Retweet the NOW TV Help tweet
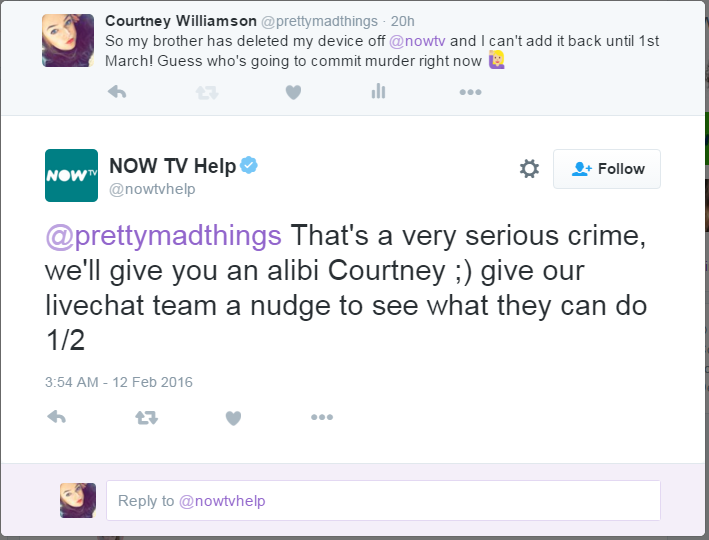Screen dimensions: 709x540 147,417
